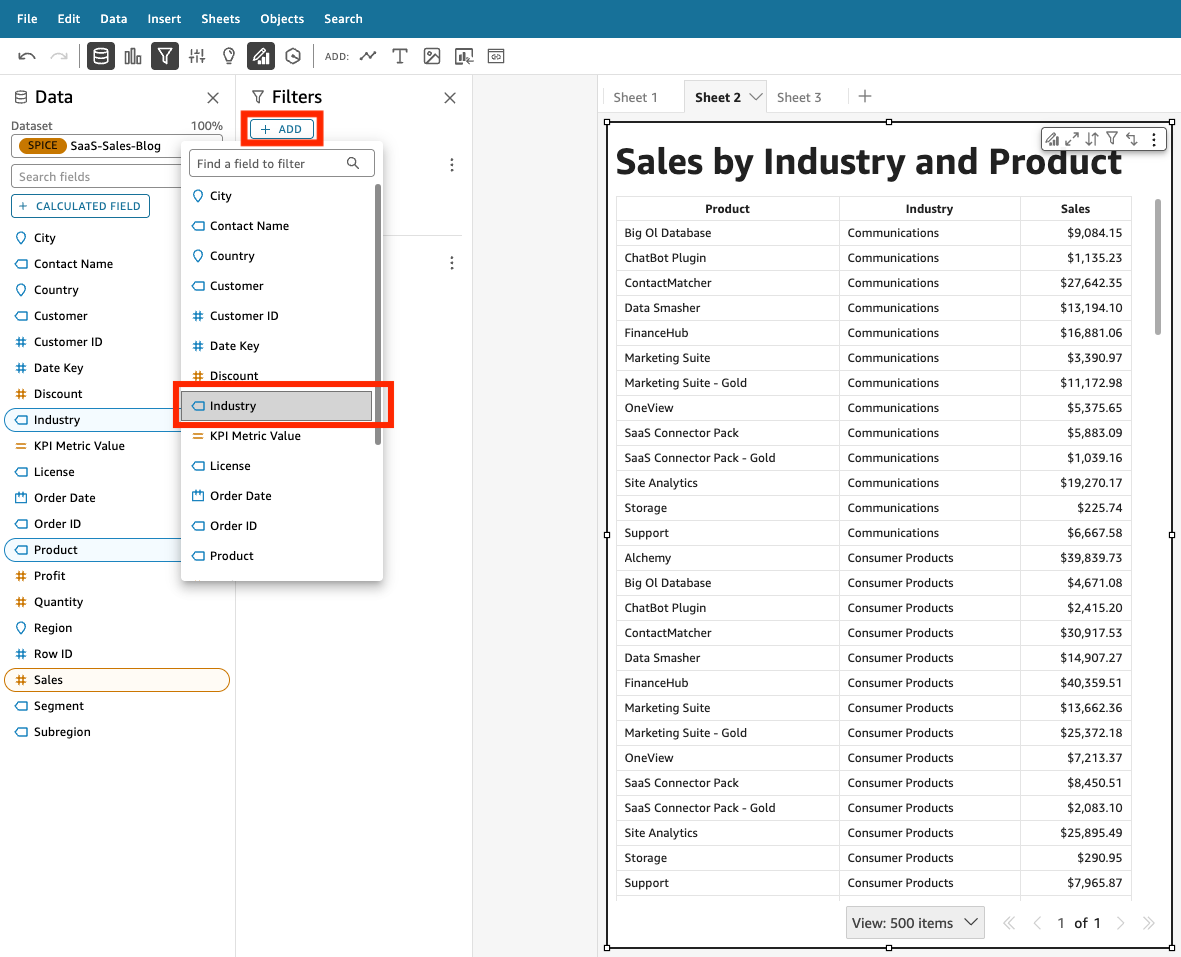
Task: Click the CALCULATED FIELD button
Action: 81,206
